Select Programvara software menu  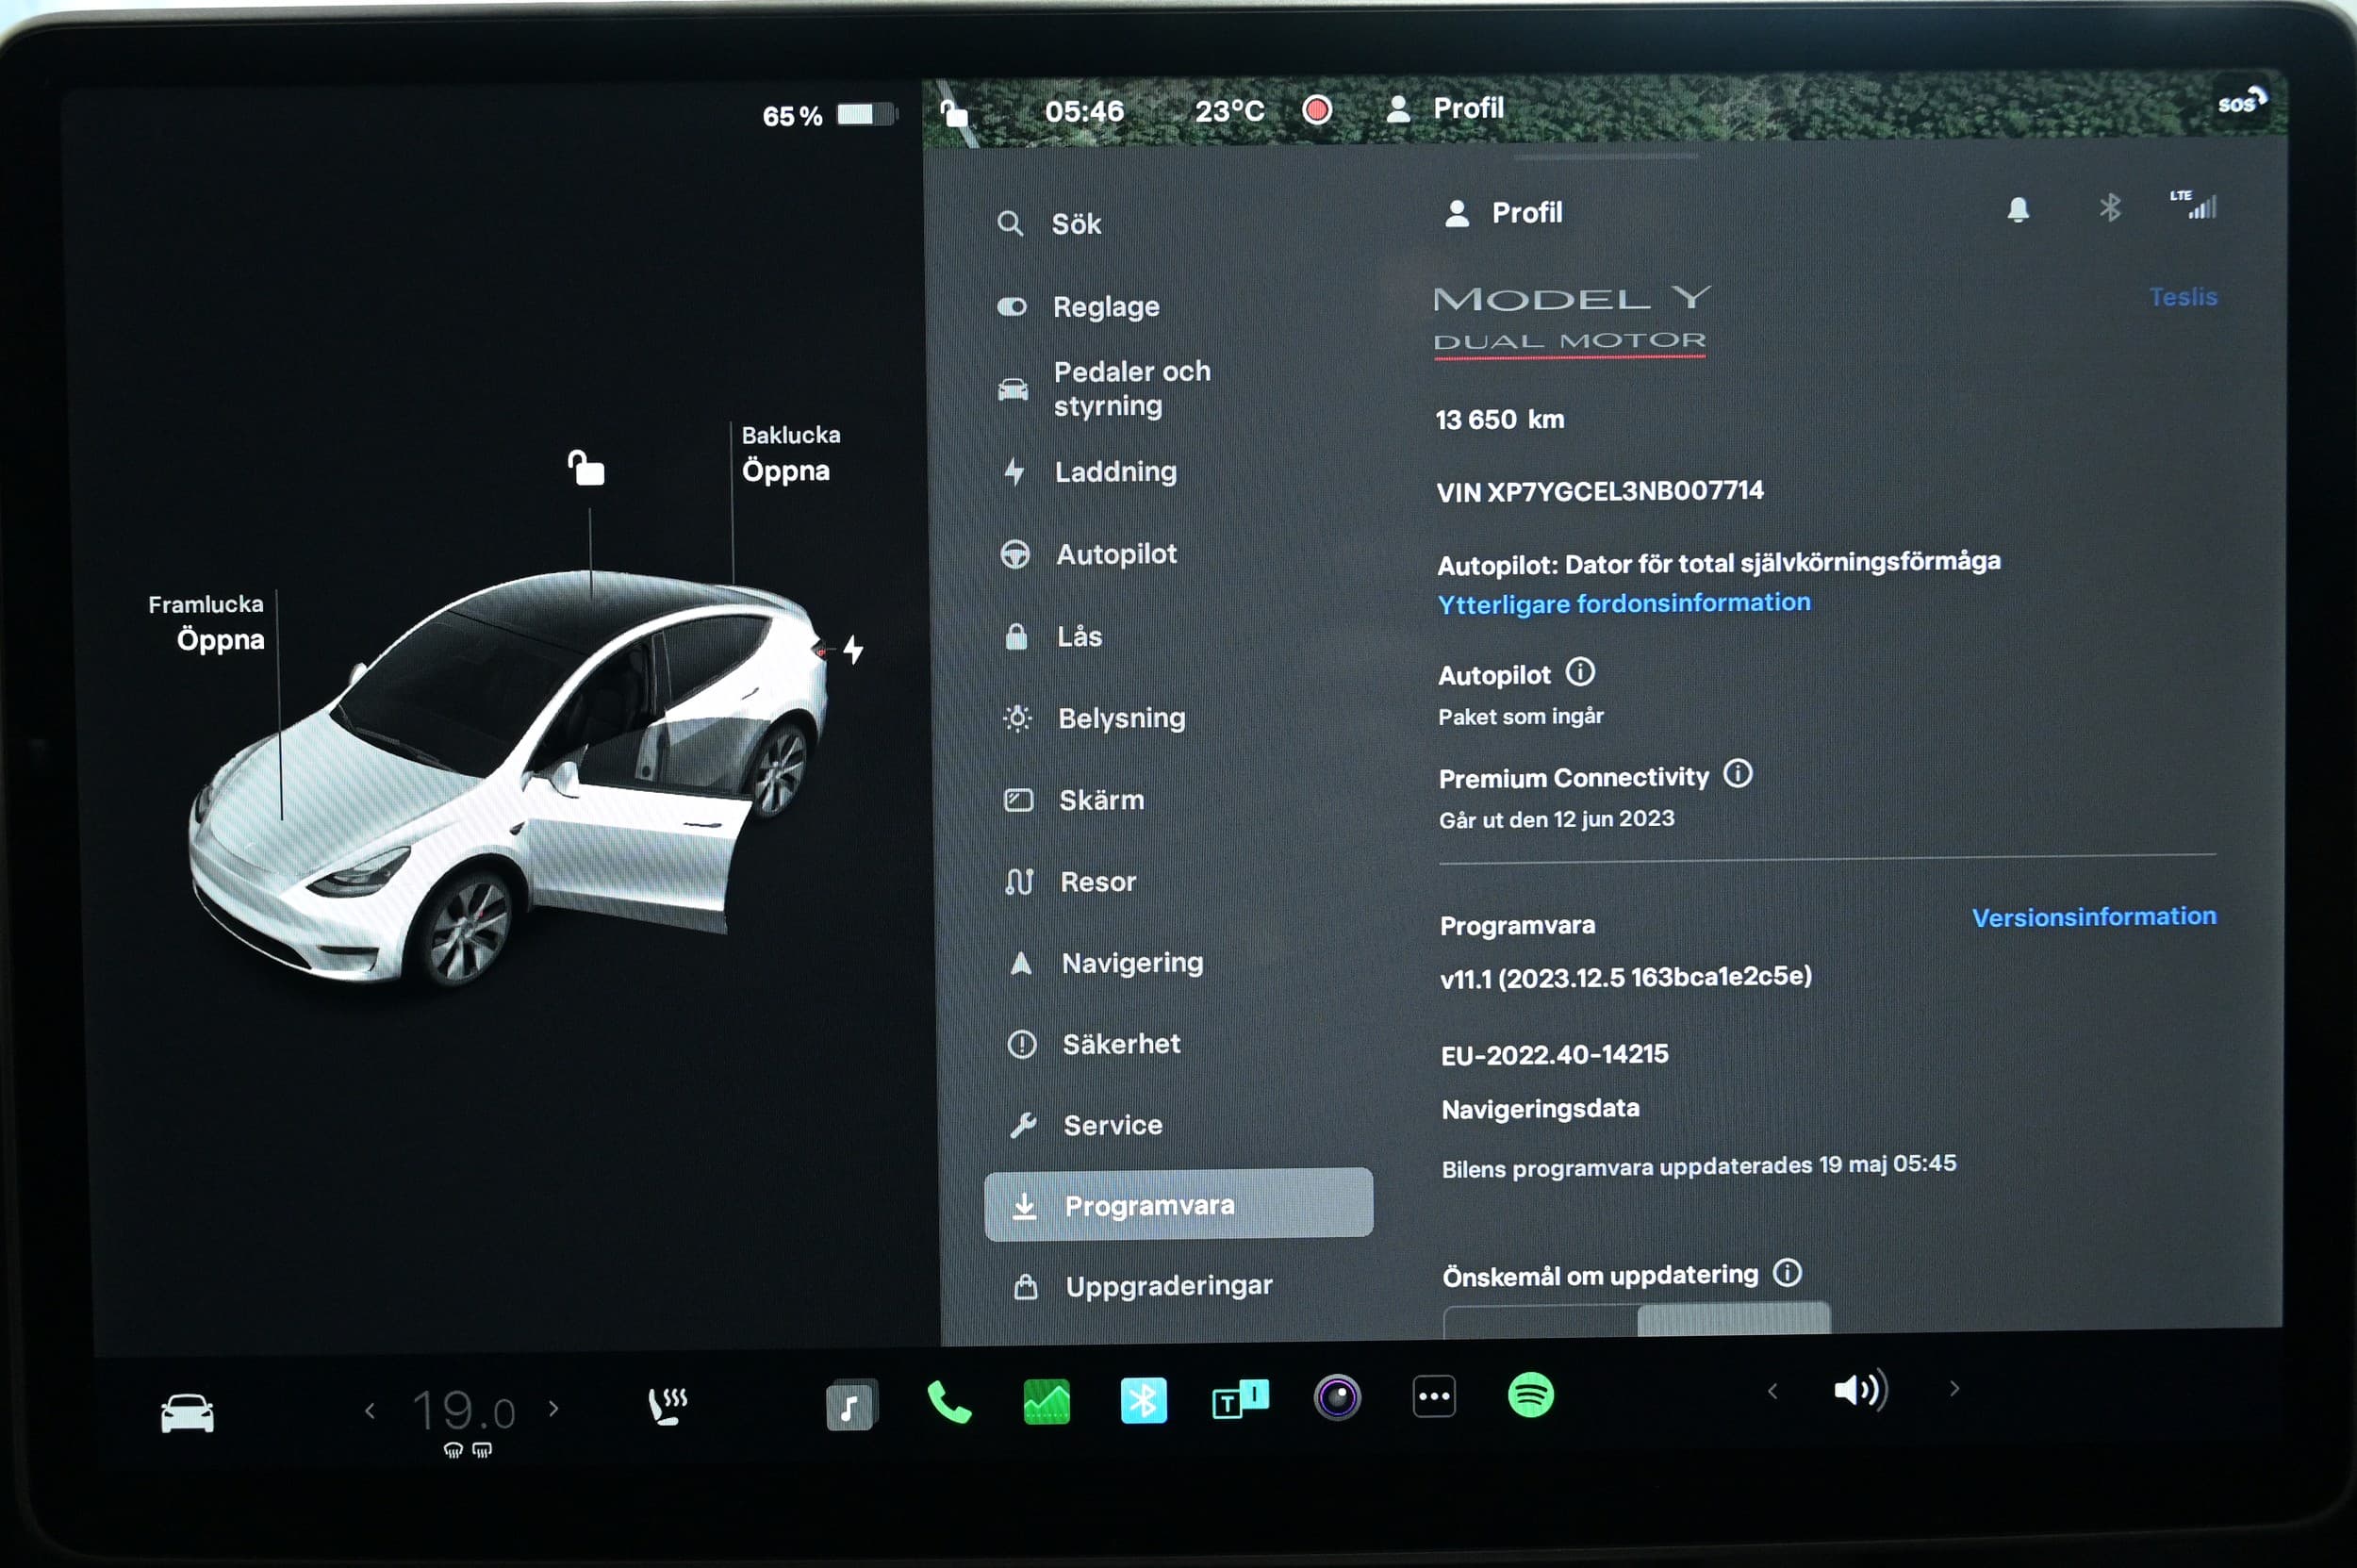(x=1179, y=1204)
